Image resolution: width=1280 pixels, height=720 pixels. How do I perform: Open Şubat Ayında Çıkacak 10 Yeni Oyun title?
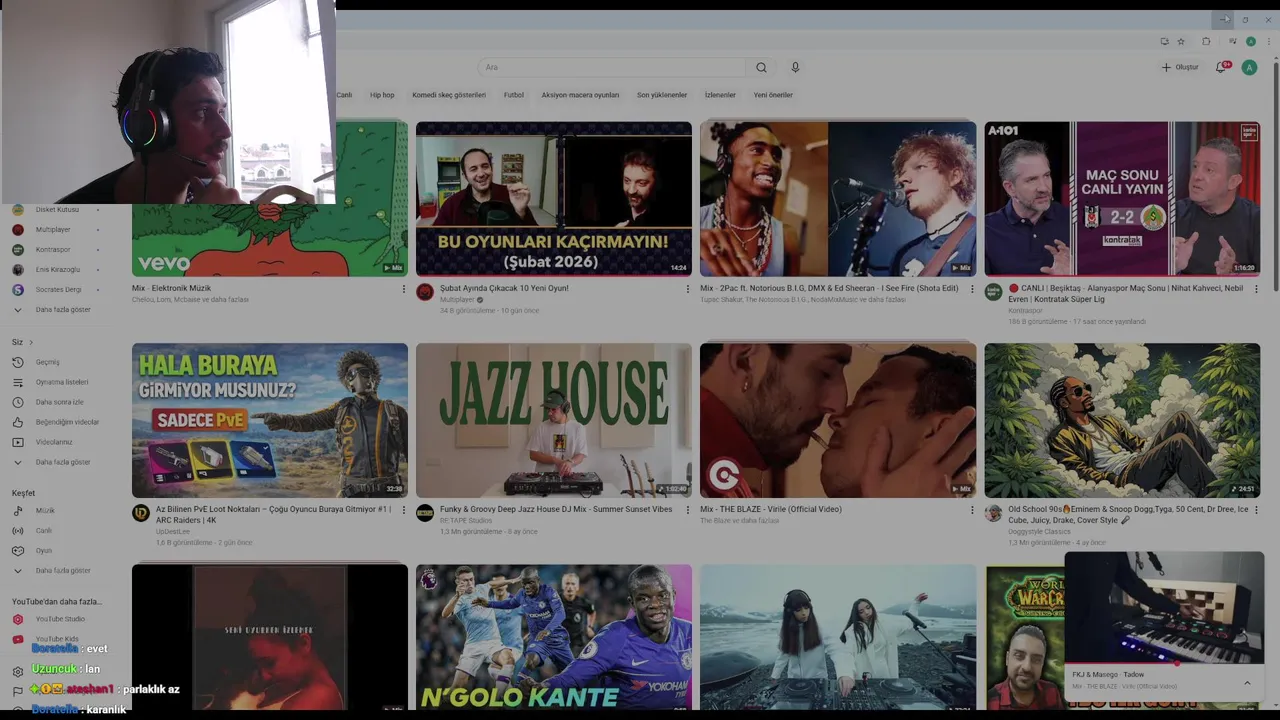pos(504,288)
